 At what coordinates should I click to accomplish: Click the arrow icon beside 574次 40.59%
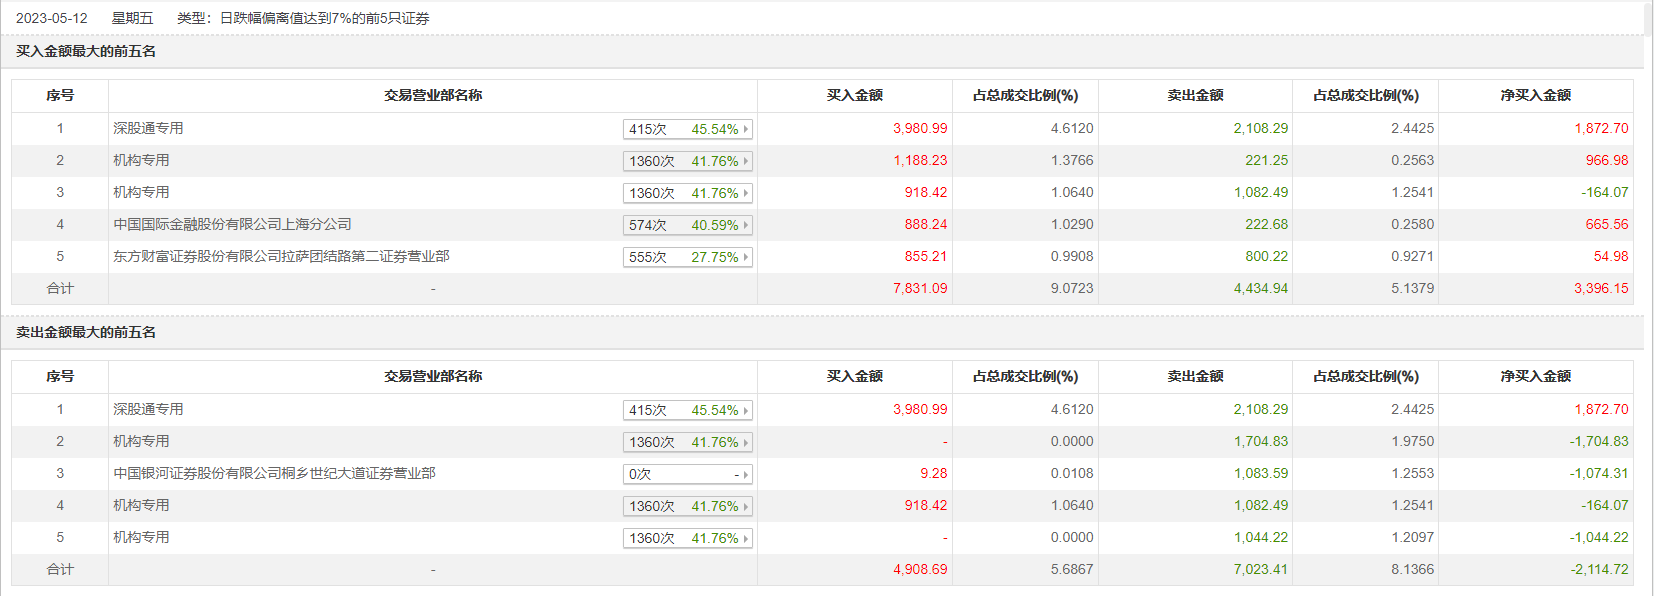746,225
